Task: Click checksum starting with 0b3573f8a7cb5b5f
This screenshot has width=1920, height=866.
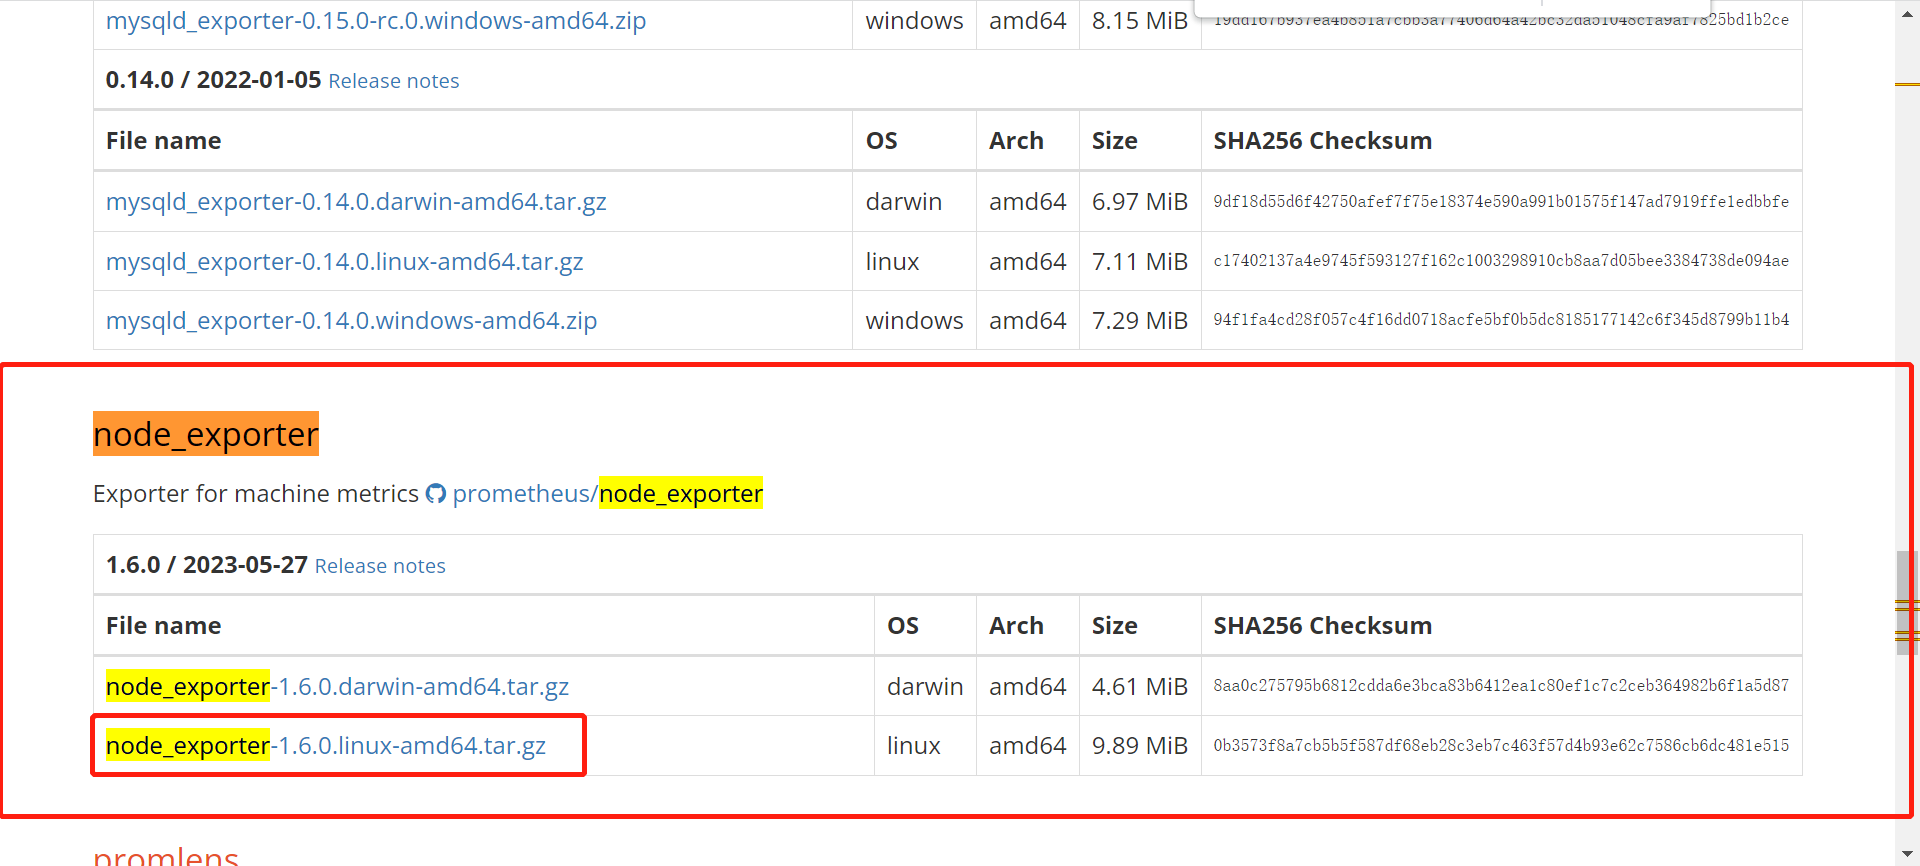Action: coord(1501,745)
